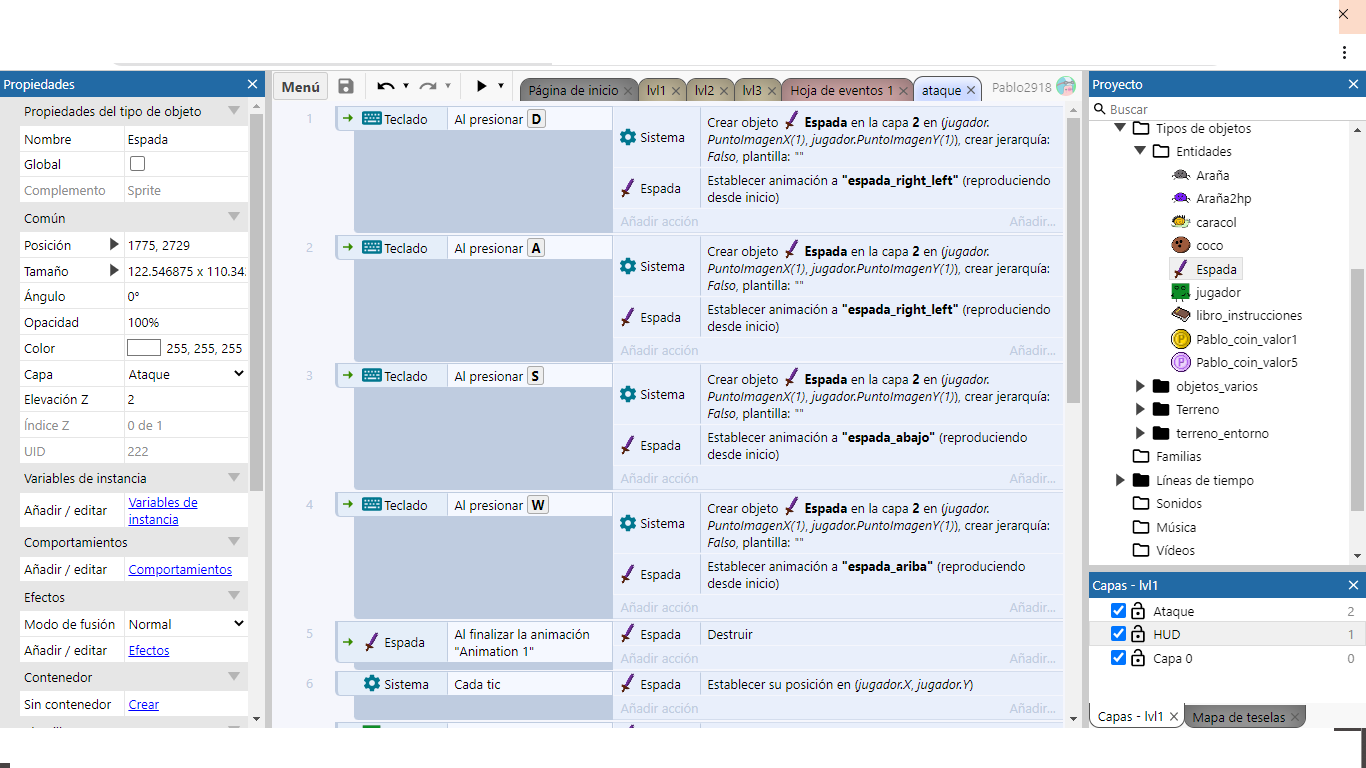The height and width of the screenshot is (768, 1366).
Task: Open Modo de fusión dropdown
Action: (x=186, y=624)
